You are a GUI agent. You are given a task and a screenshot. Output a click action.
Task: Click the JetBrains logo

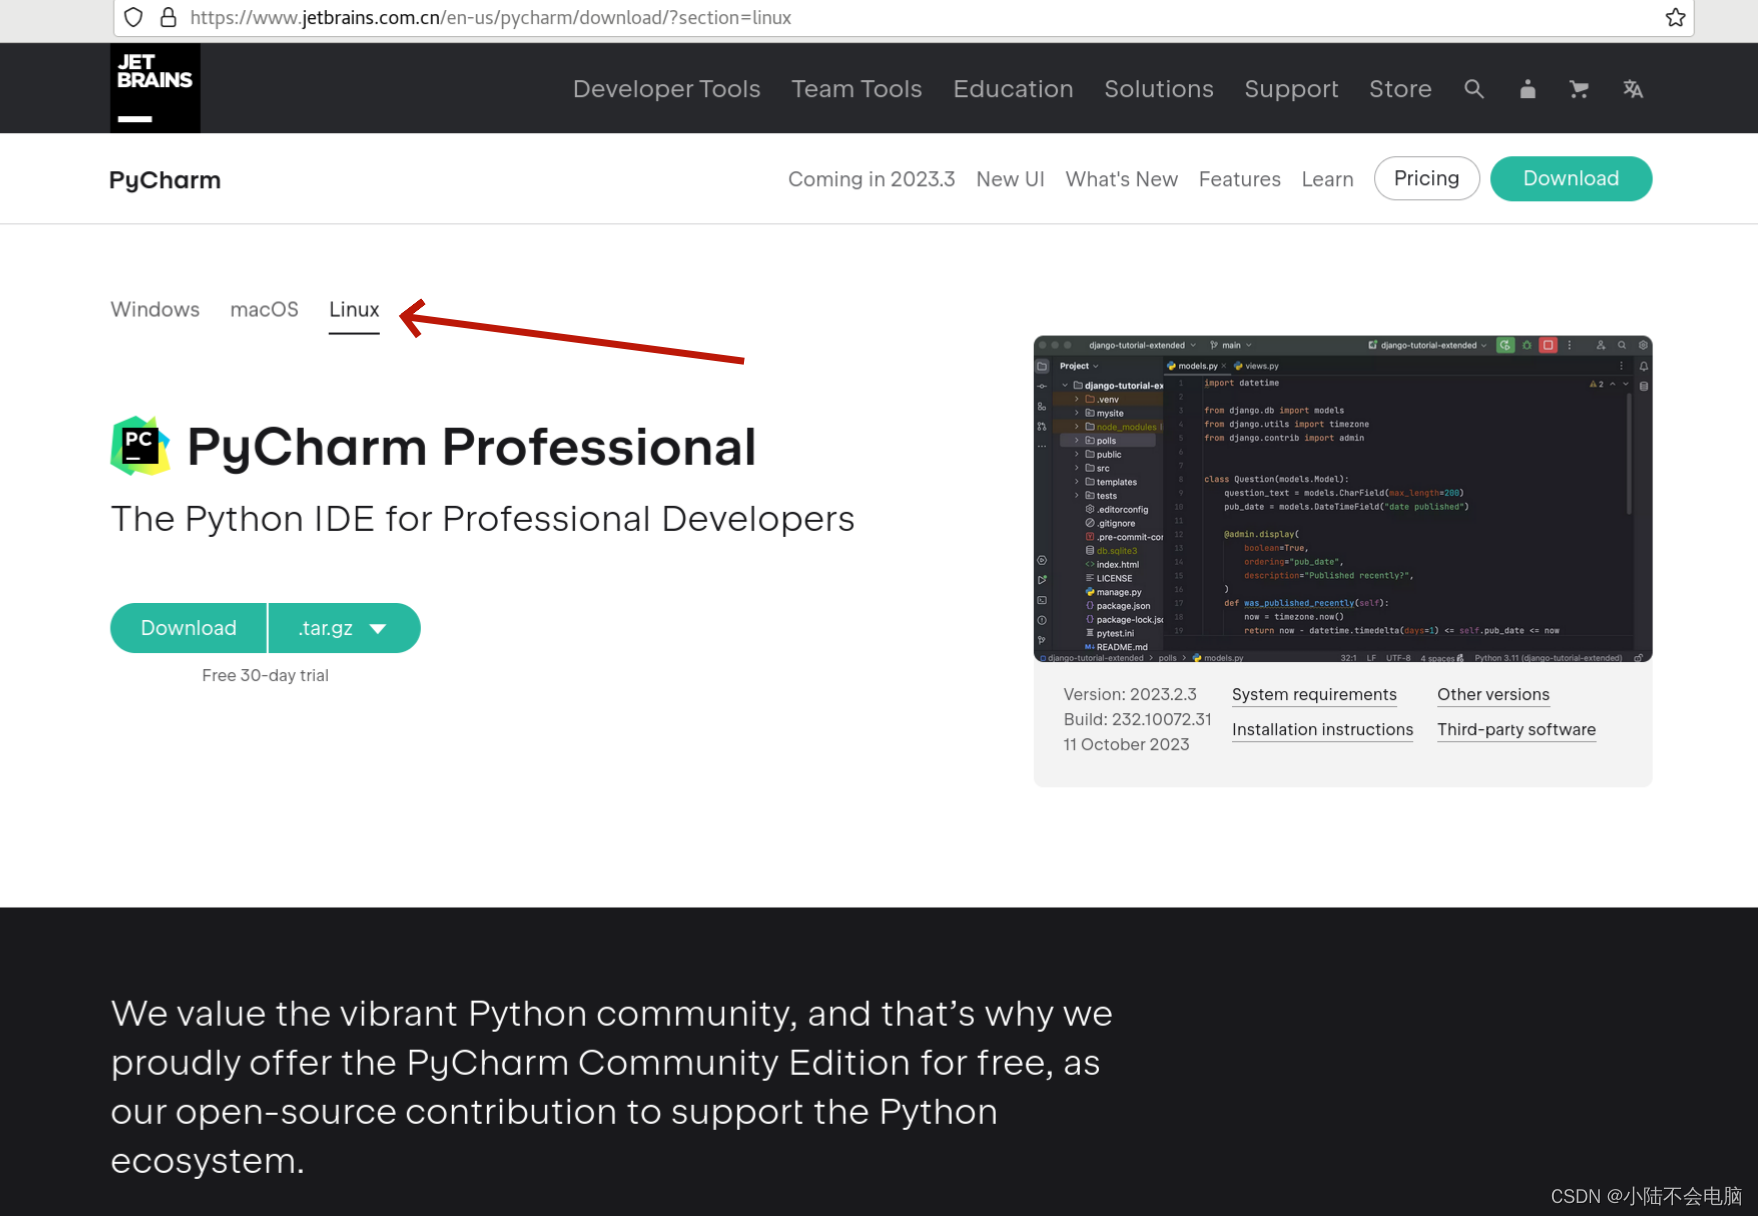point(155,88)
